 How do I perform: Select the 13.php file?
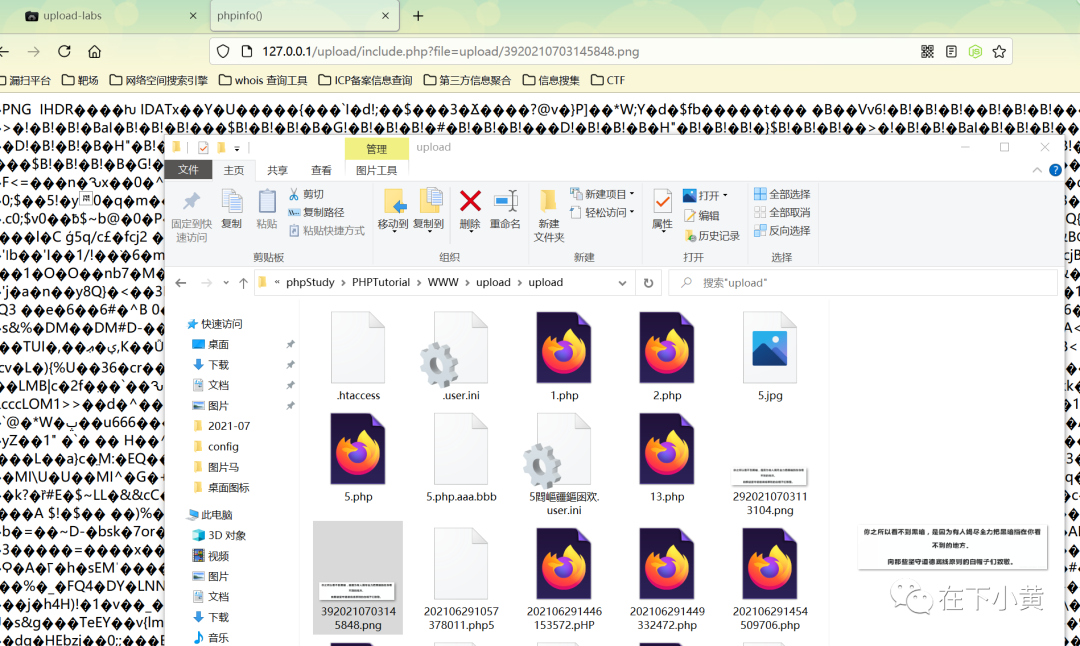click(667, 458)
